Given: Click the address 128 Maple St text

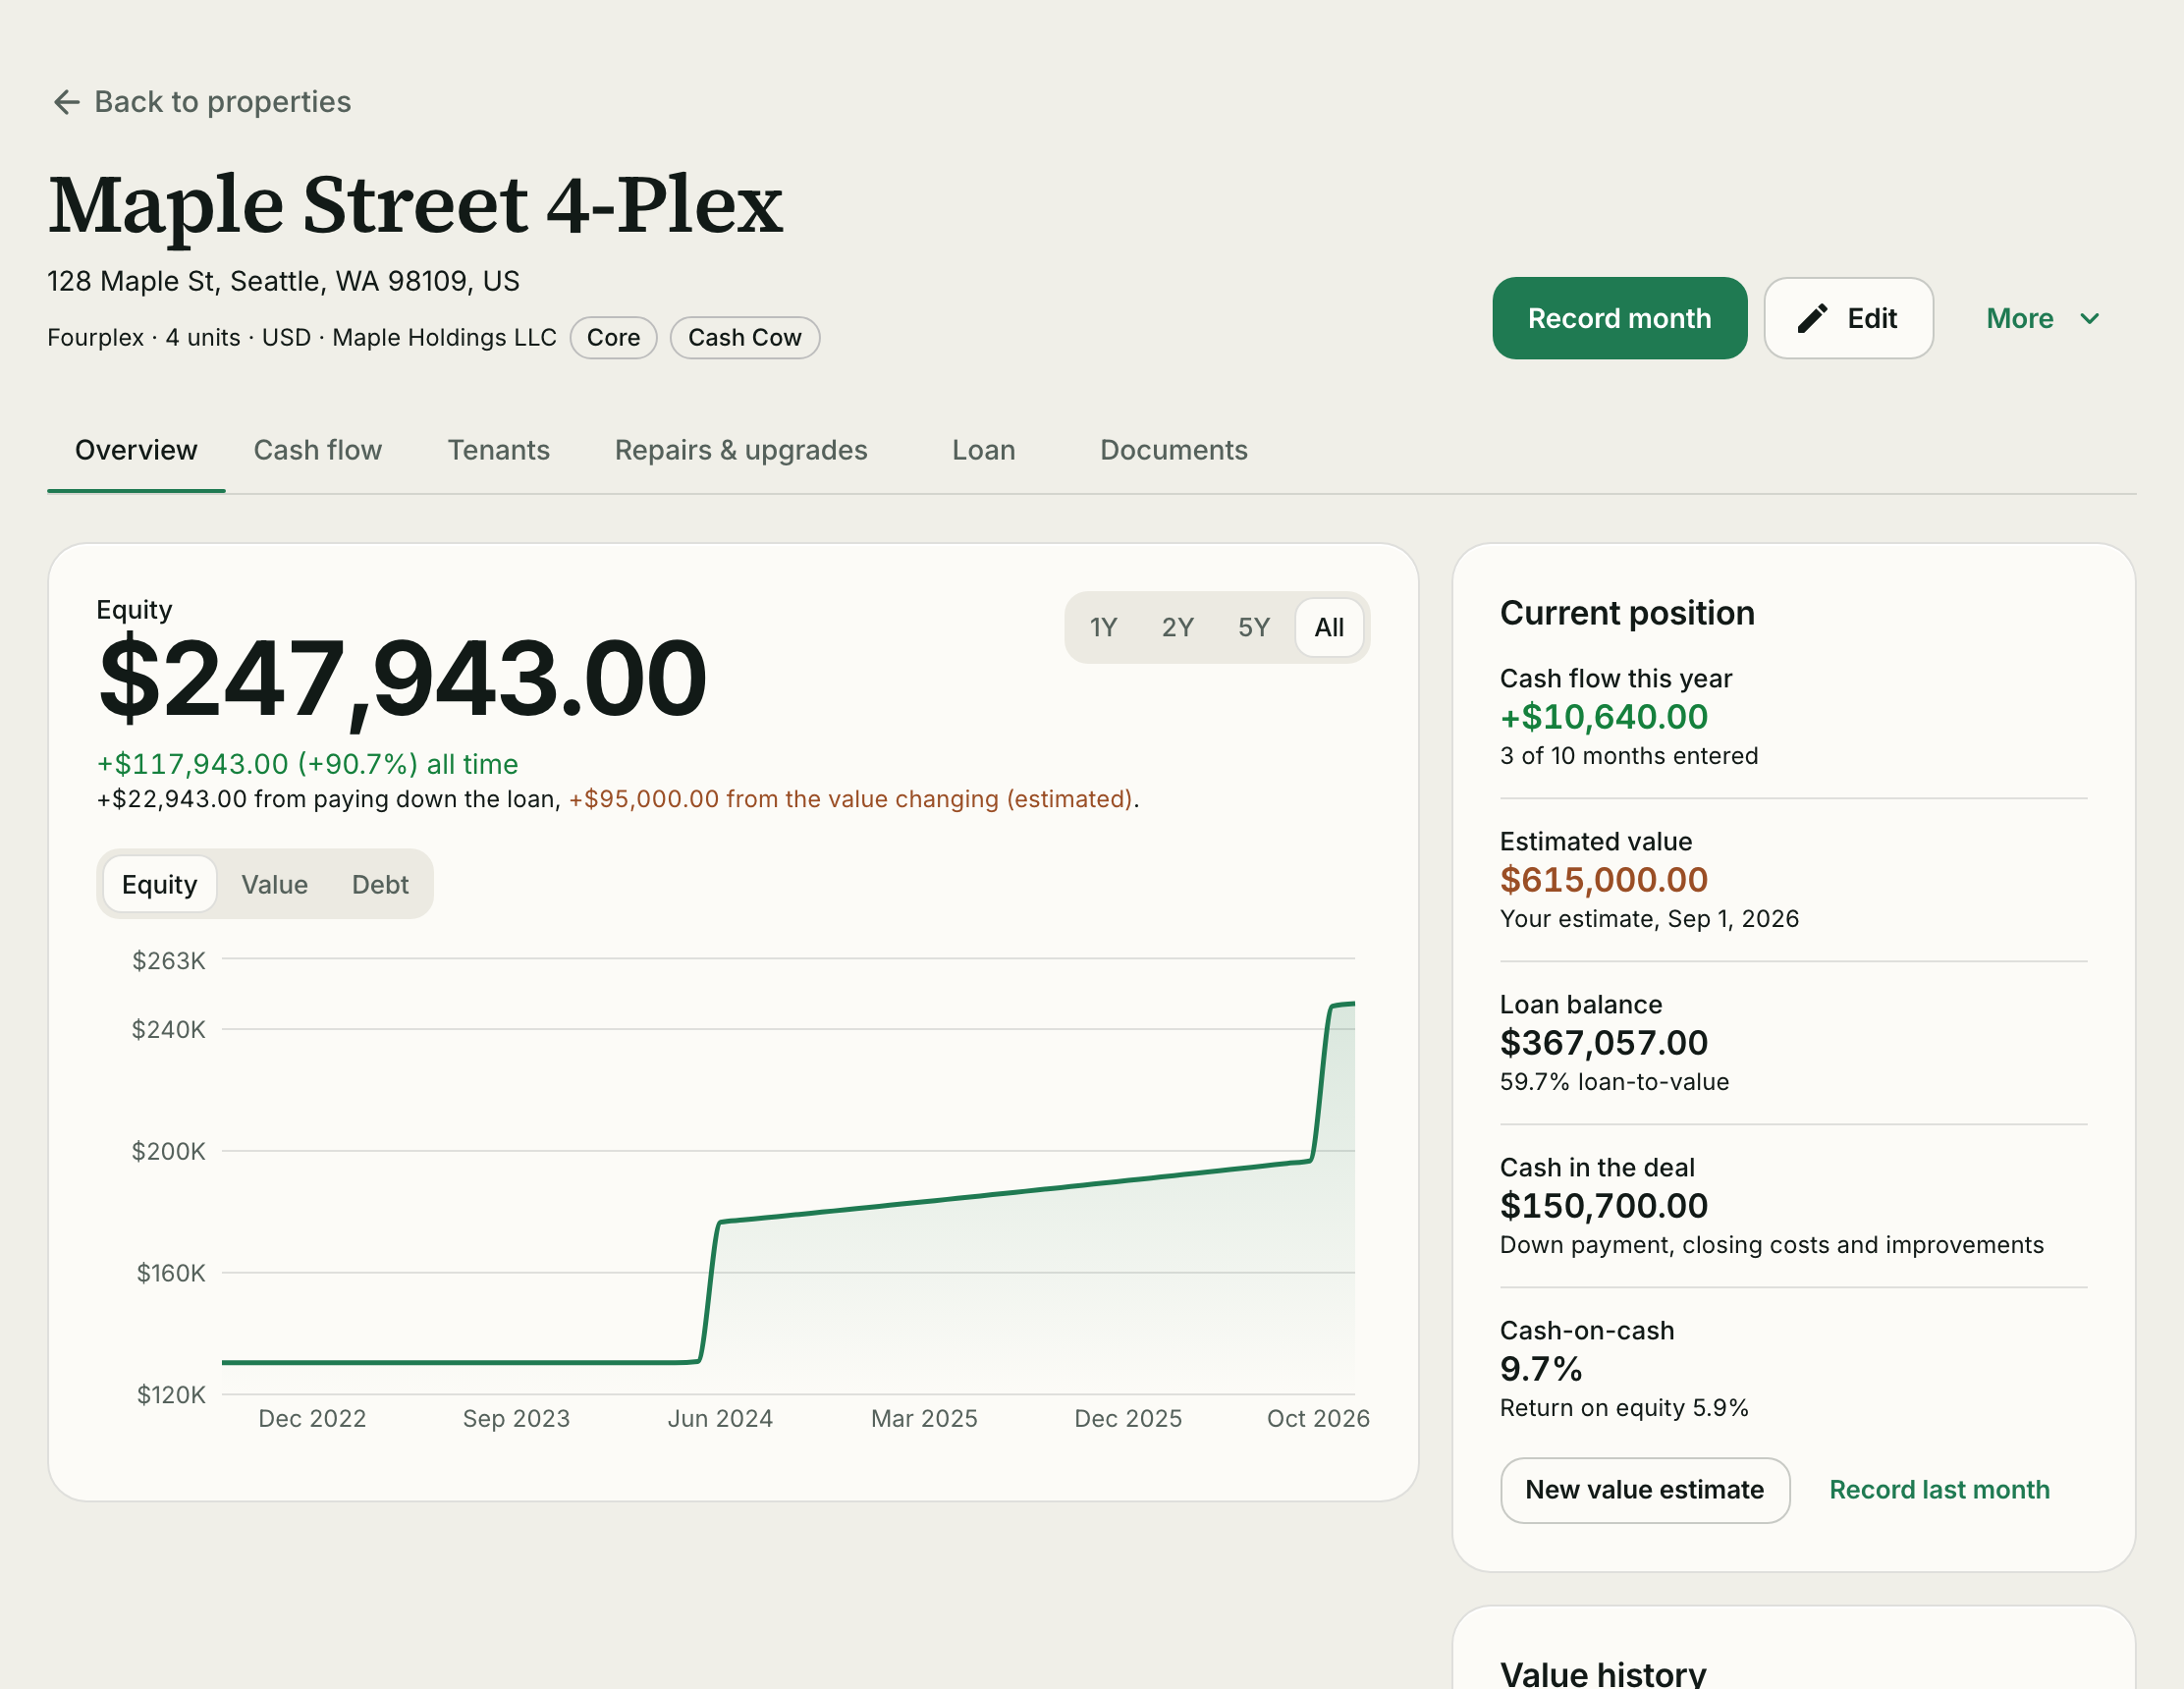Looking at the screenshot, I should [283, 281].
